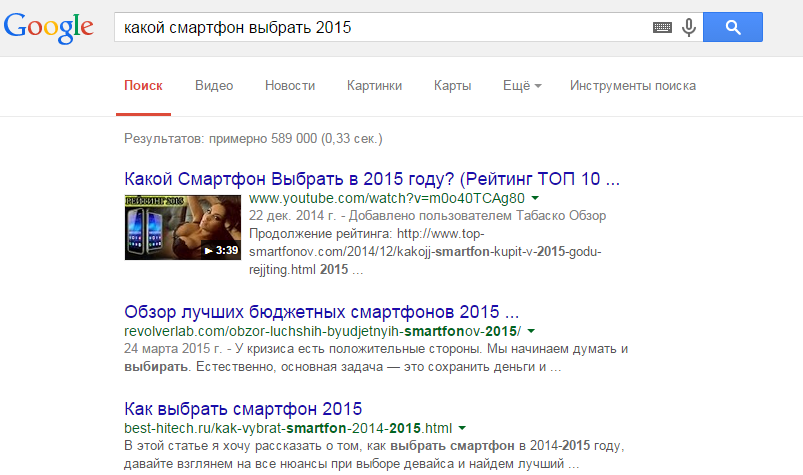Open Инструменты поиска options
Screen dimensions: 803x475
click(x=633, y=86)
